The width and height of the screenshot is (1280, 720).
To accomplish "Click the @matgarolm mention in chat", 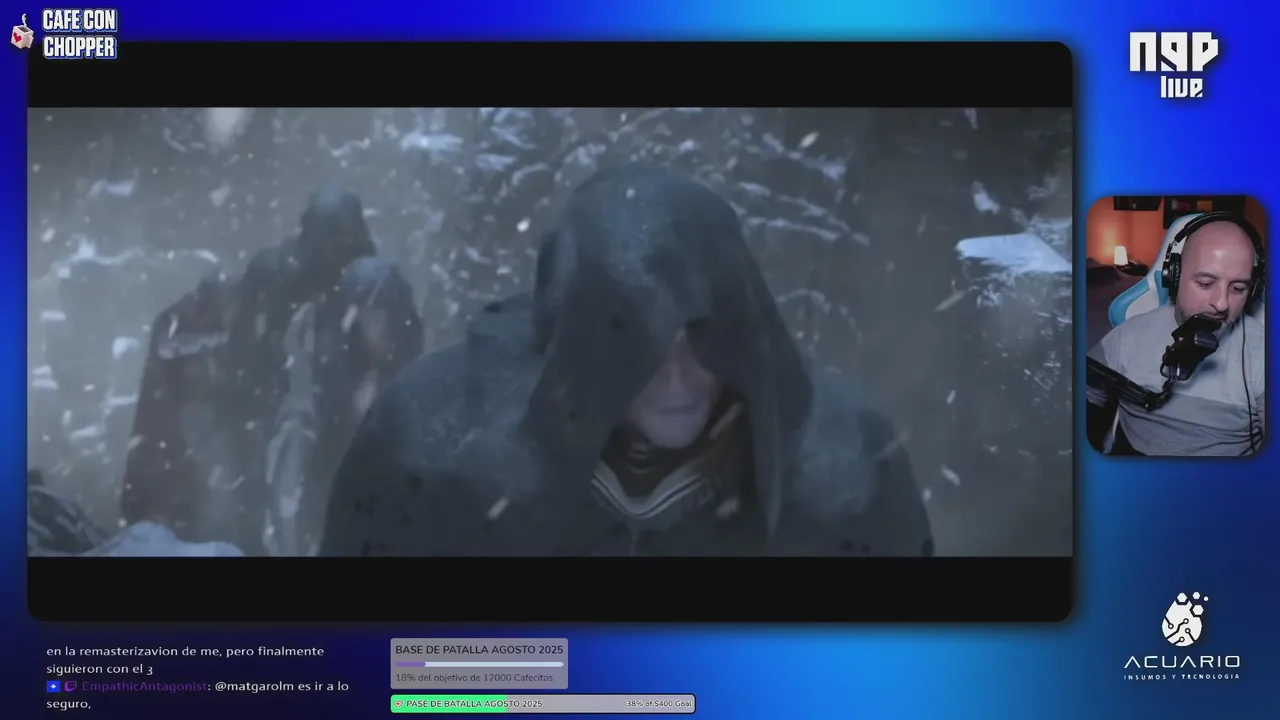I will [254, 686].
